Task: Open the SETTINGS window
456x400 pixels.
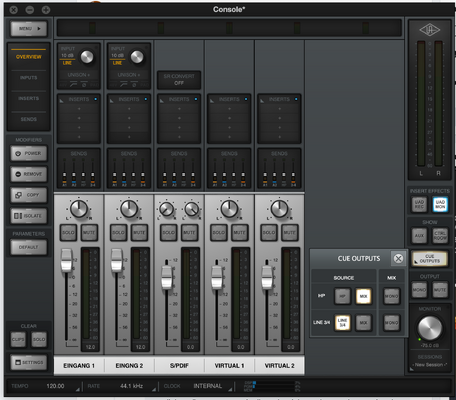Action: tap(29, 362)
